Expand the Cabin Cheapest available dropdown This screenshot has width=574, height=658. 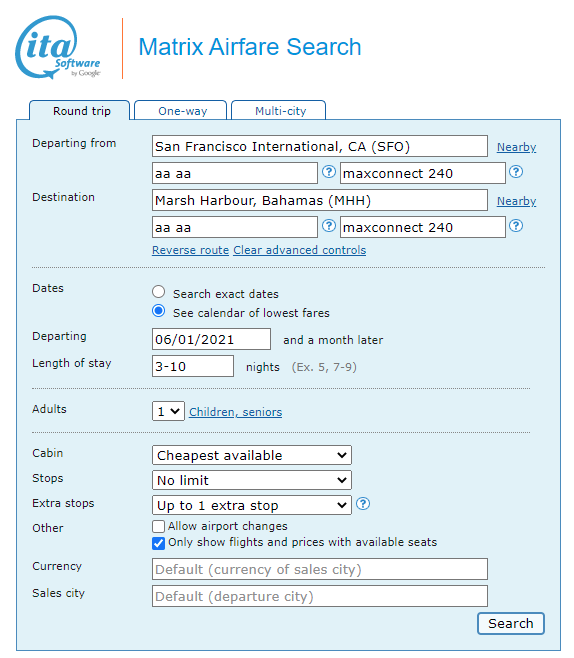tap(252, 455)
